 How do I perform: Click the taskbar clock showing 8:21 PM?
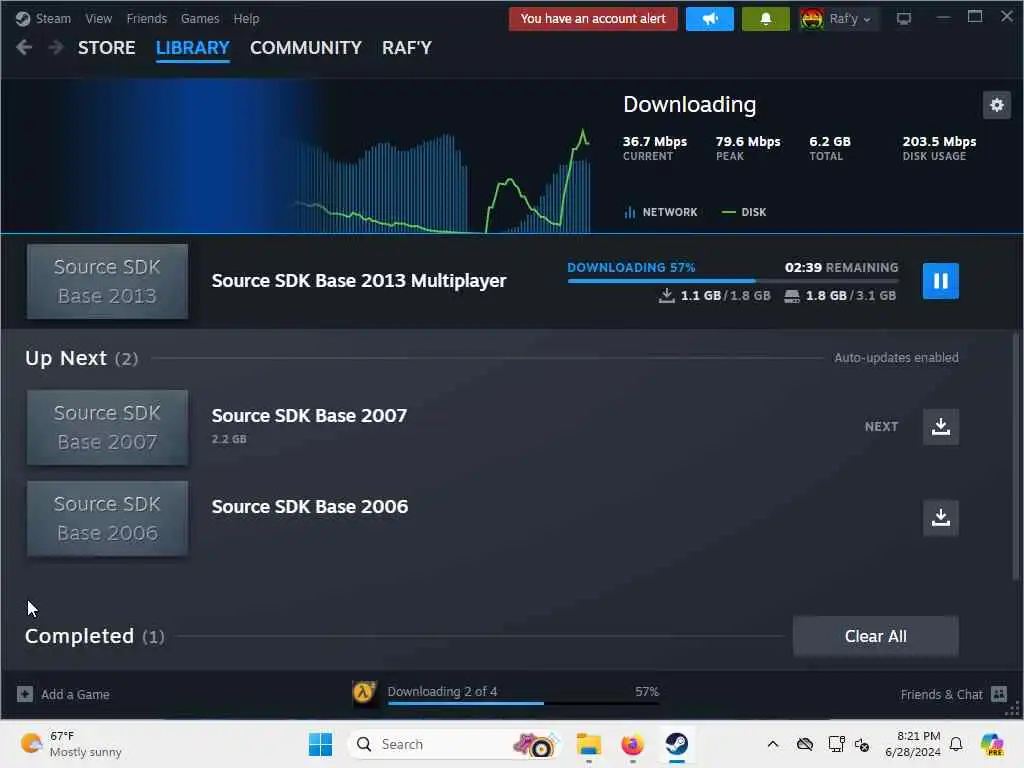tap(913, 744)
